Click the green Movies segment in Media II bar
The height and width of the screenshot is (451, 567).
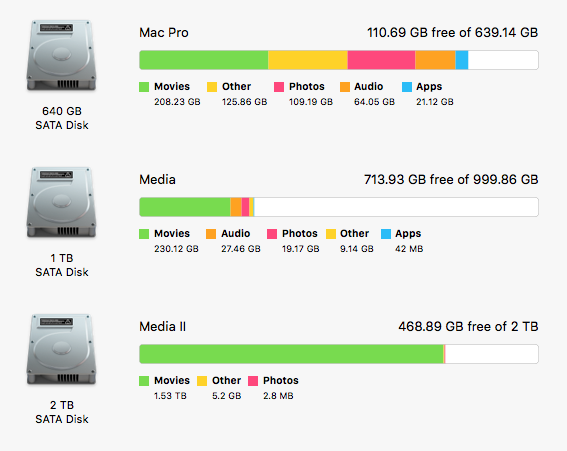click(291, 354)
